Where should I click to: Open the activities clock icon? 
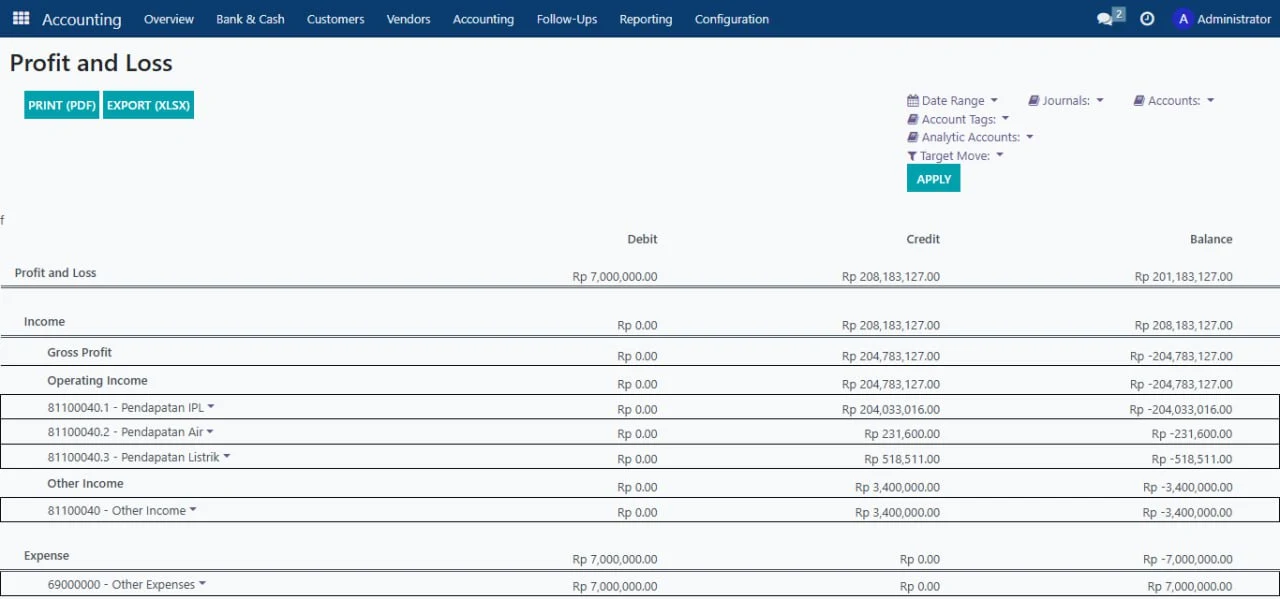[x=1147, y=19]
